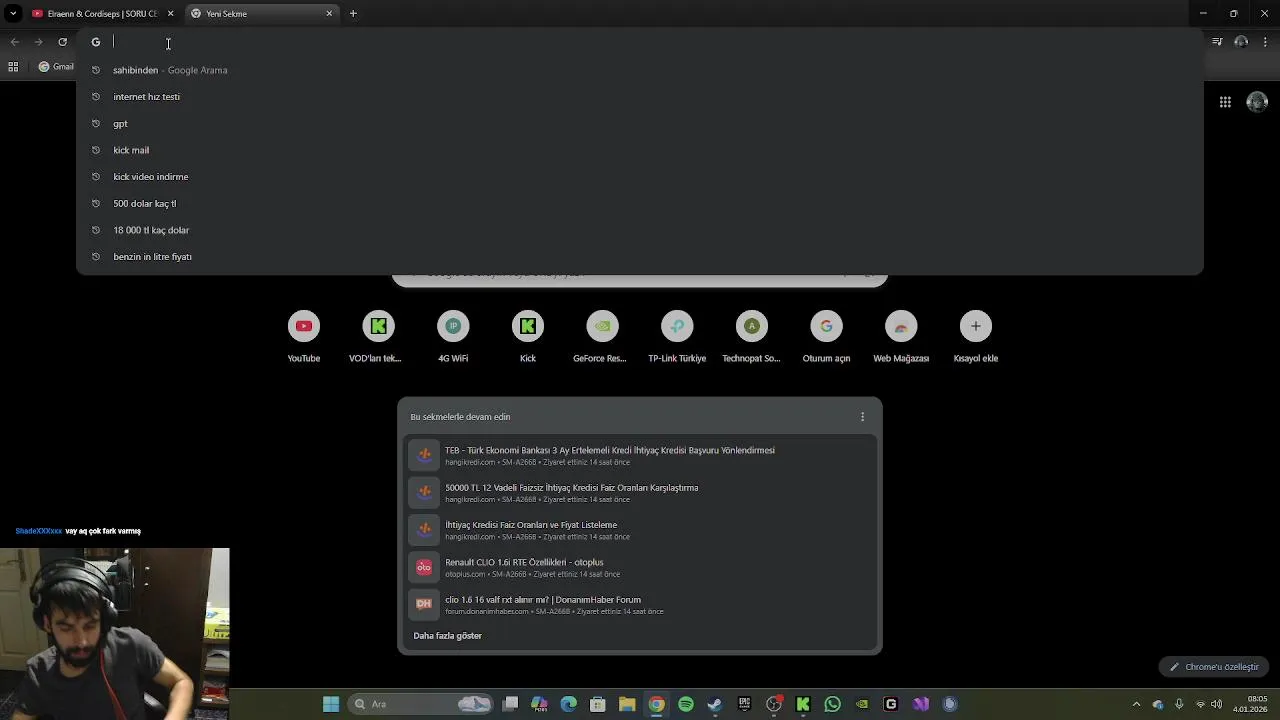Open Renault CLIO 1.6i RTE Özellikleri entry

[x=640, y=567]
